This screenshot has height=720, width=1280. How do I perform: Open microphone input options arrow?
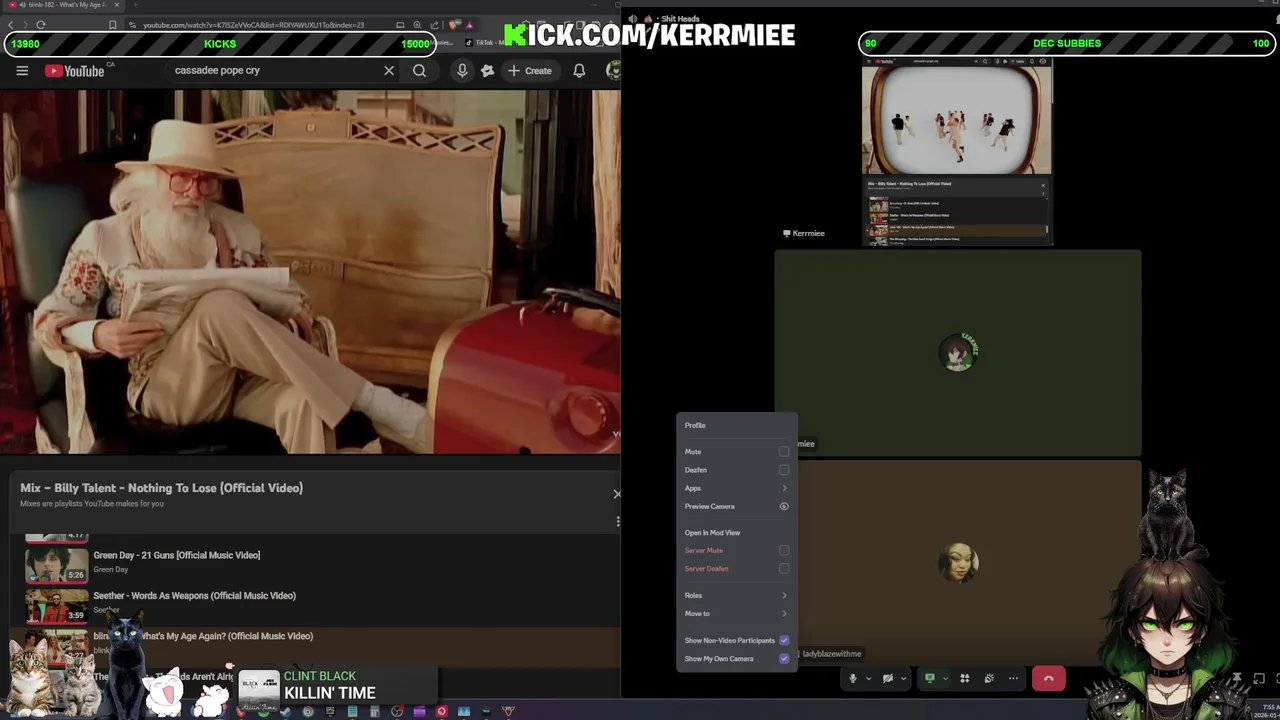[x=868, y=678]
